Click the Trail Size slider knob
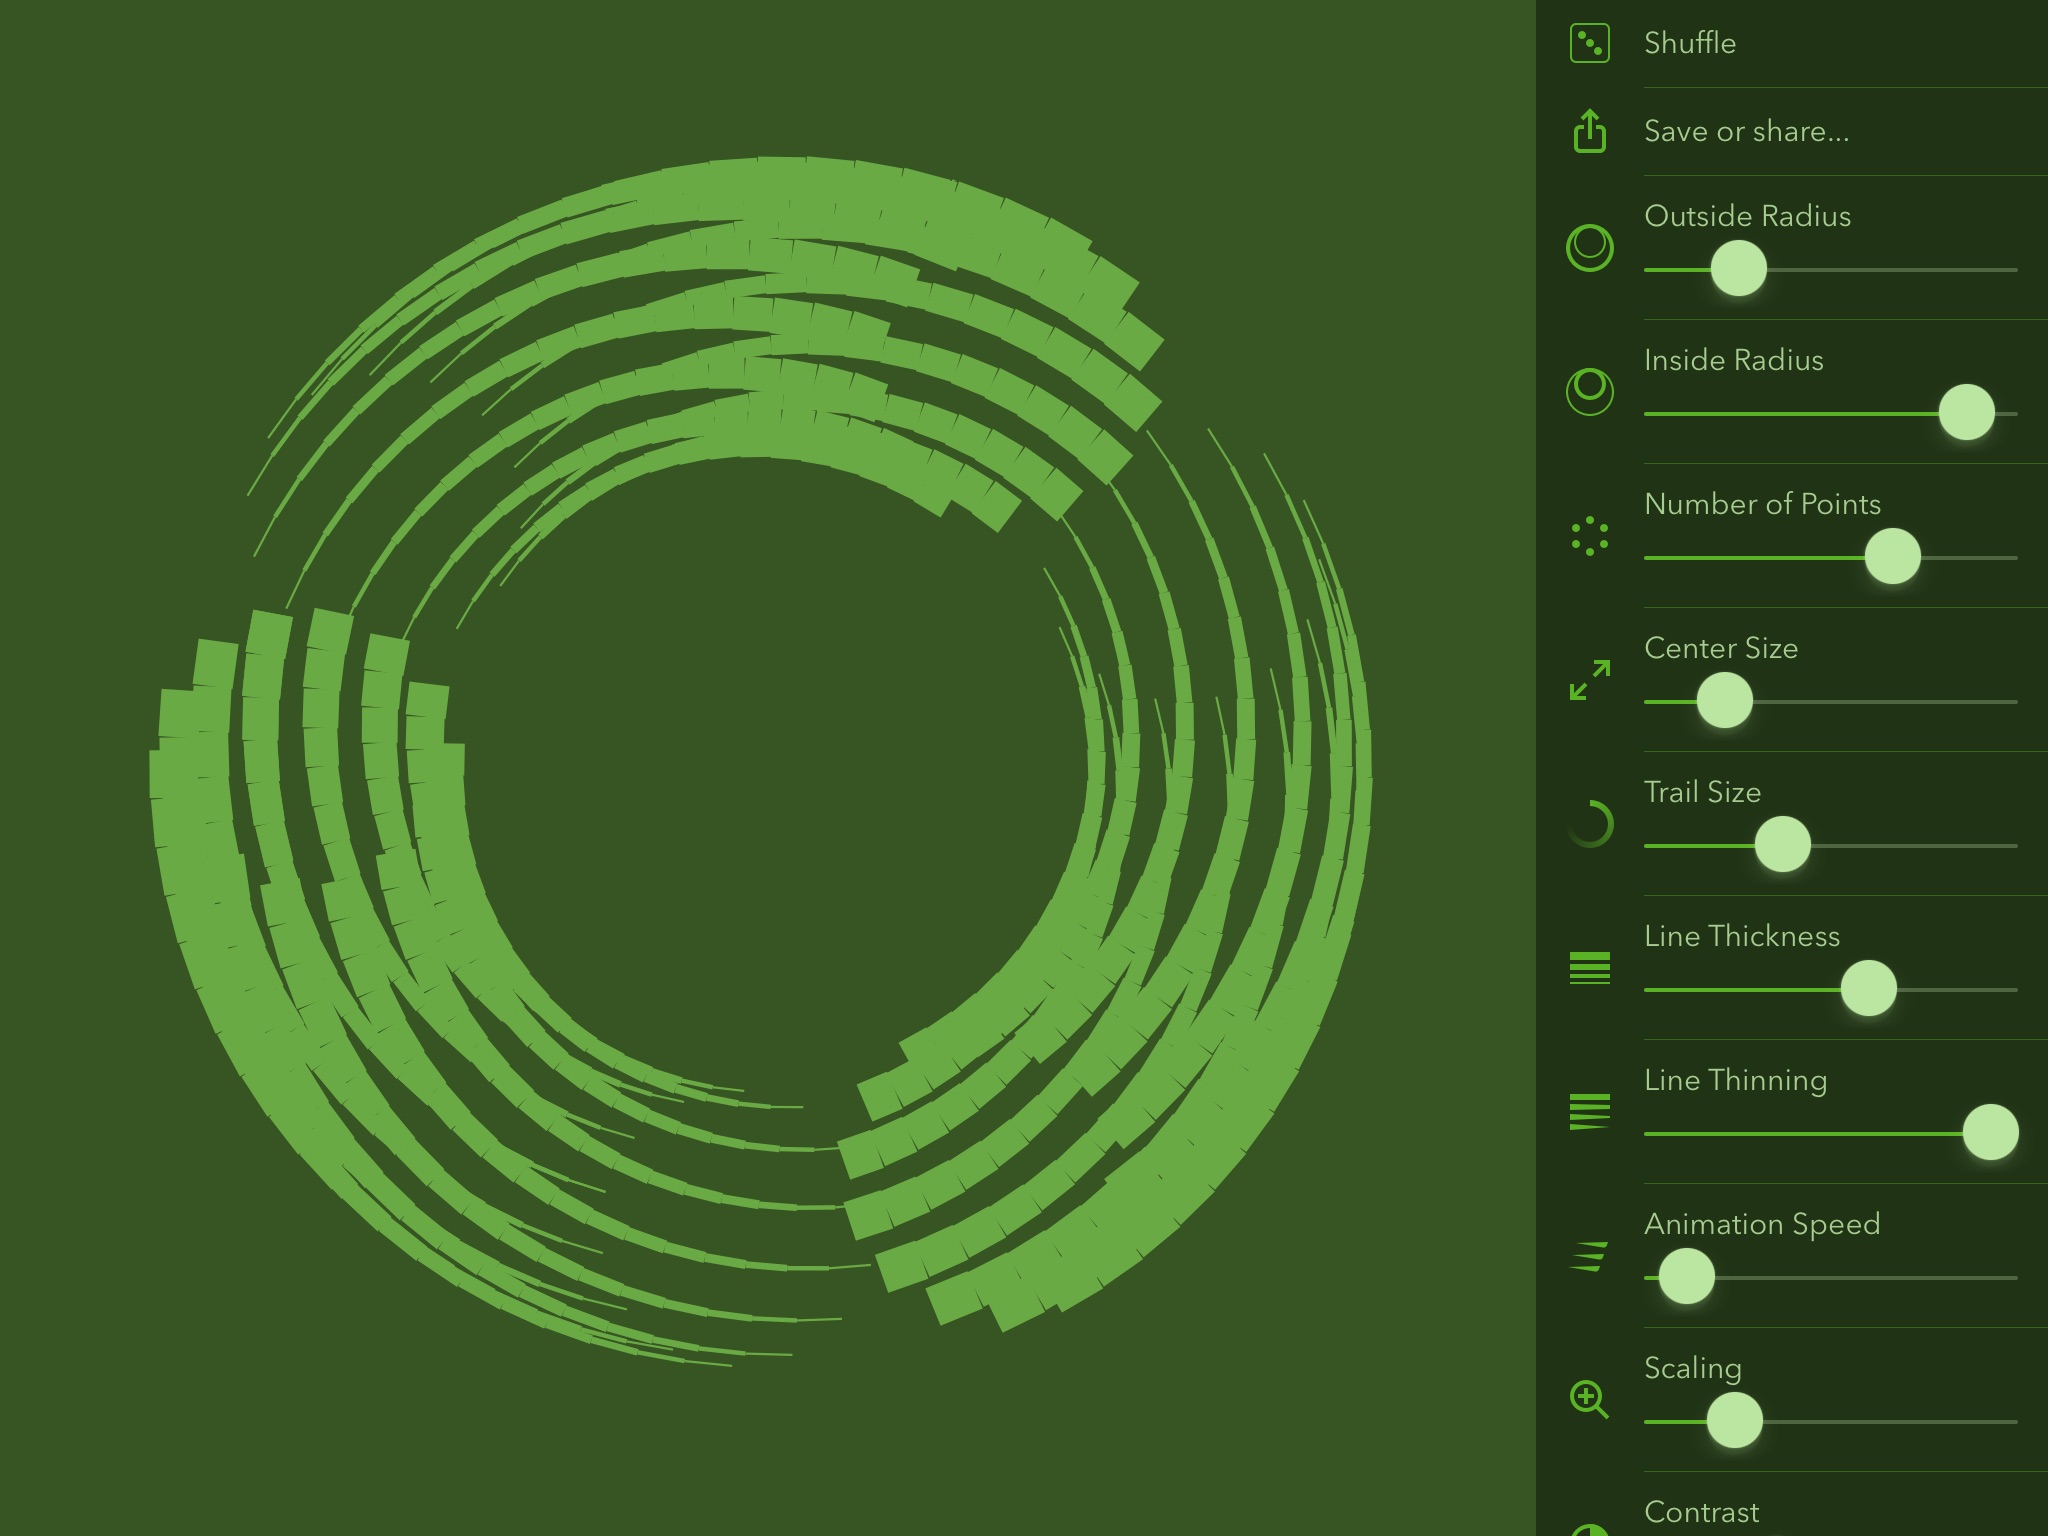 pos(1782,844)
